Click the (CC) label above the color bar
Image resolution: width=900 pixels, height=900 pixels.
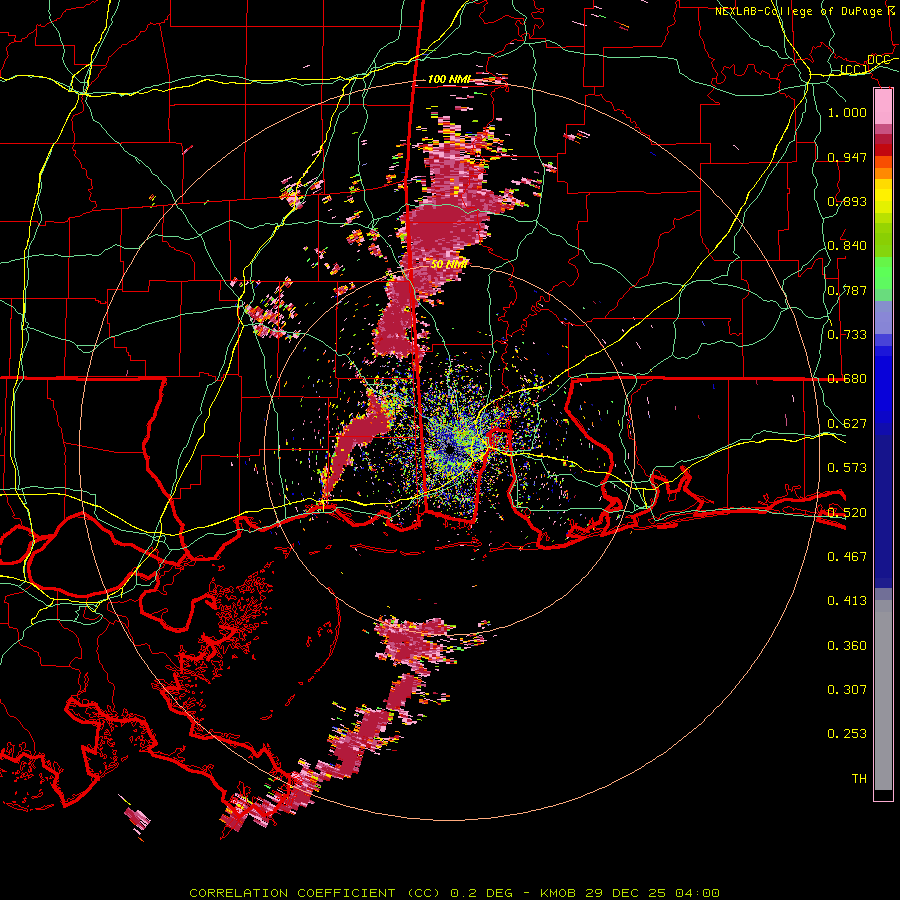coord(854,70)
